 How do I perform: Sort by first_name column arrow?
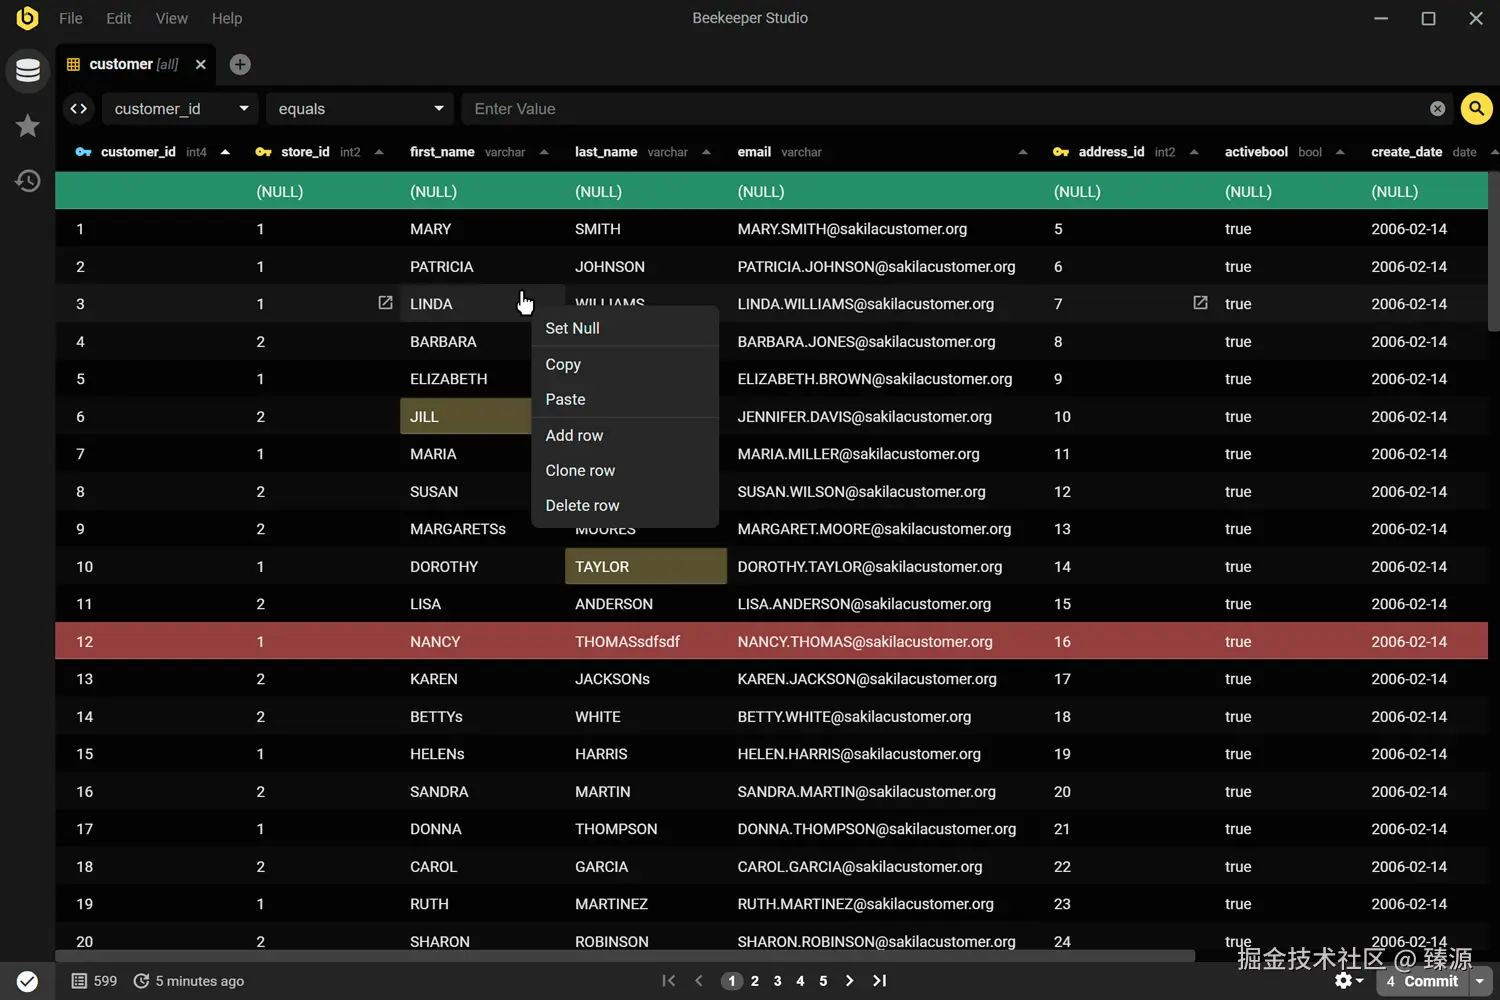coord(544,152)
